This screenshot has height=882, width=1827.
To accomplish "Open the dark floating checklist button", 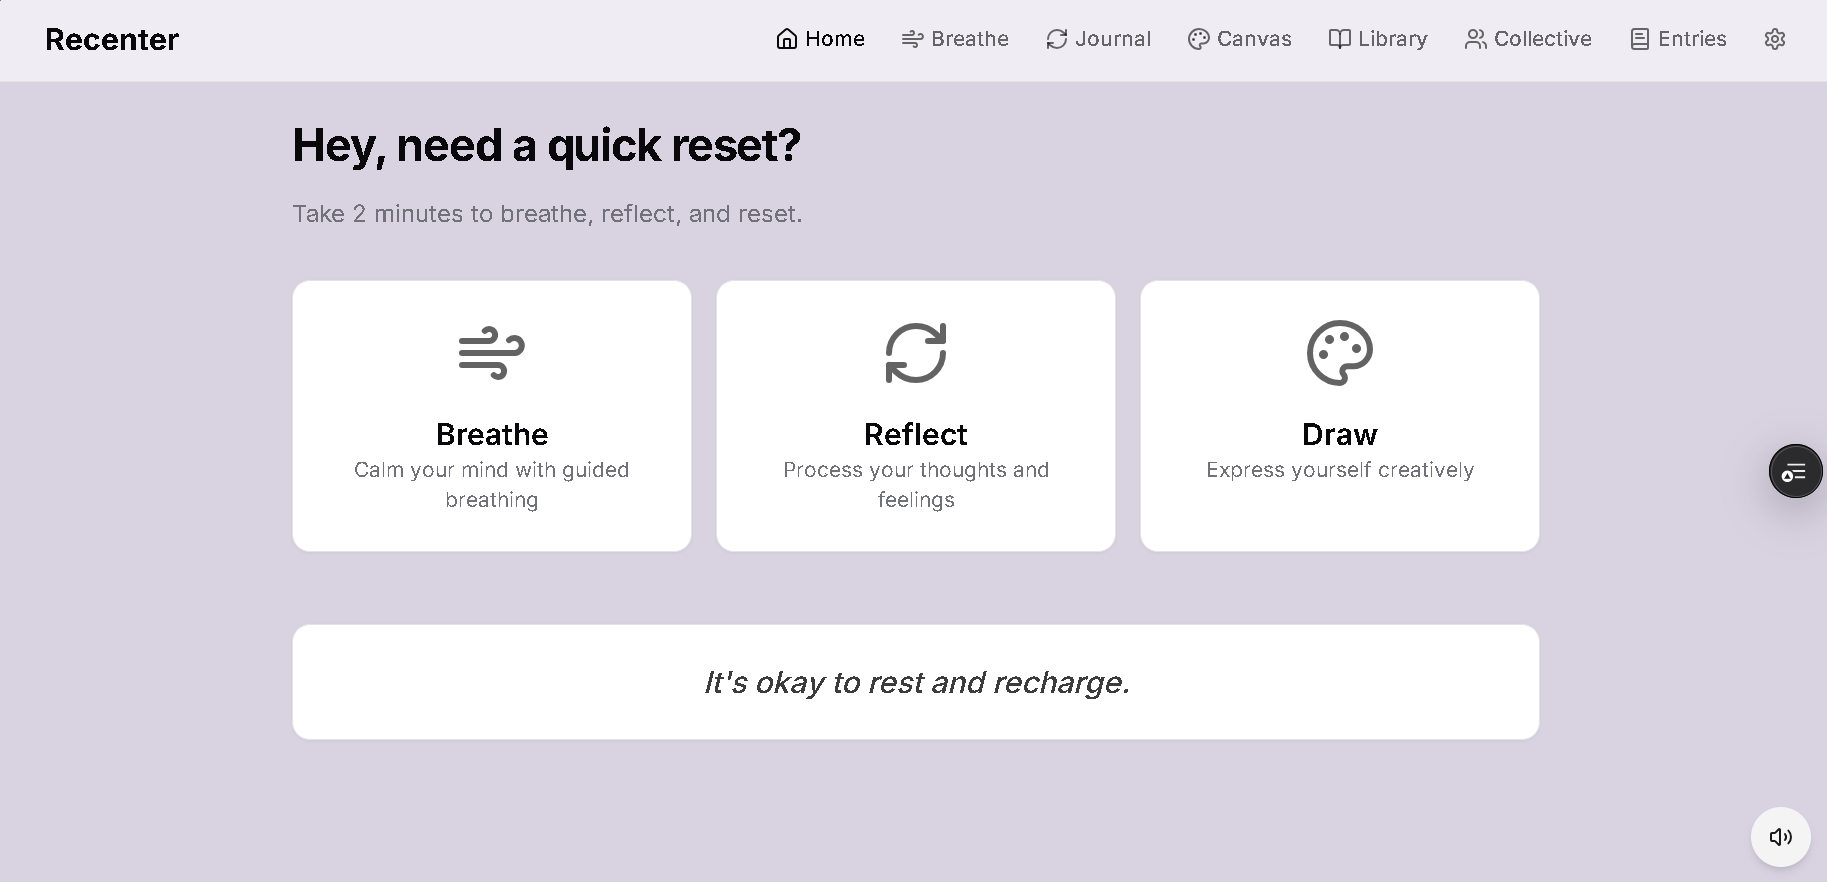I will 1795,471.
